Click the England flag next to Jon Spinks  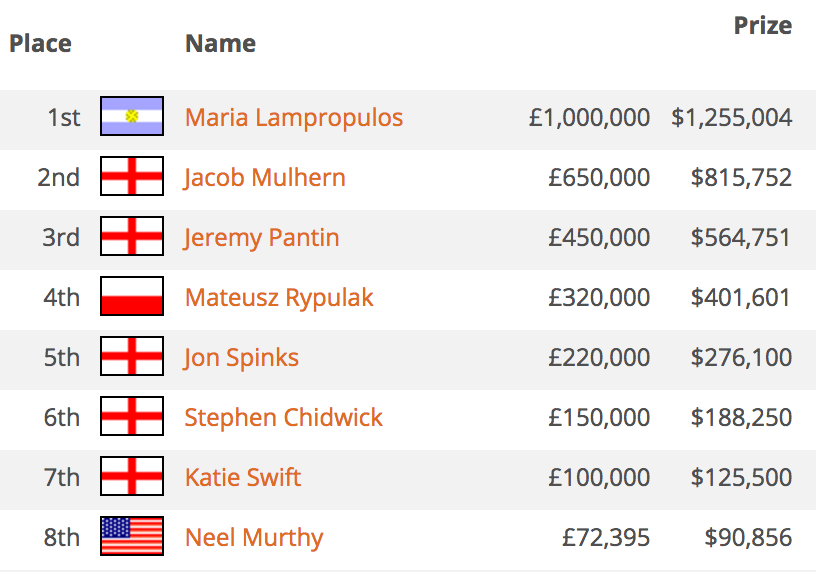tap(132, 356)
